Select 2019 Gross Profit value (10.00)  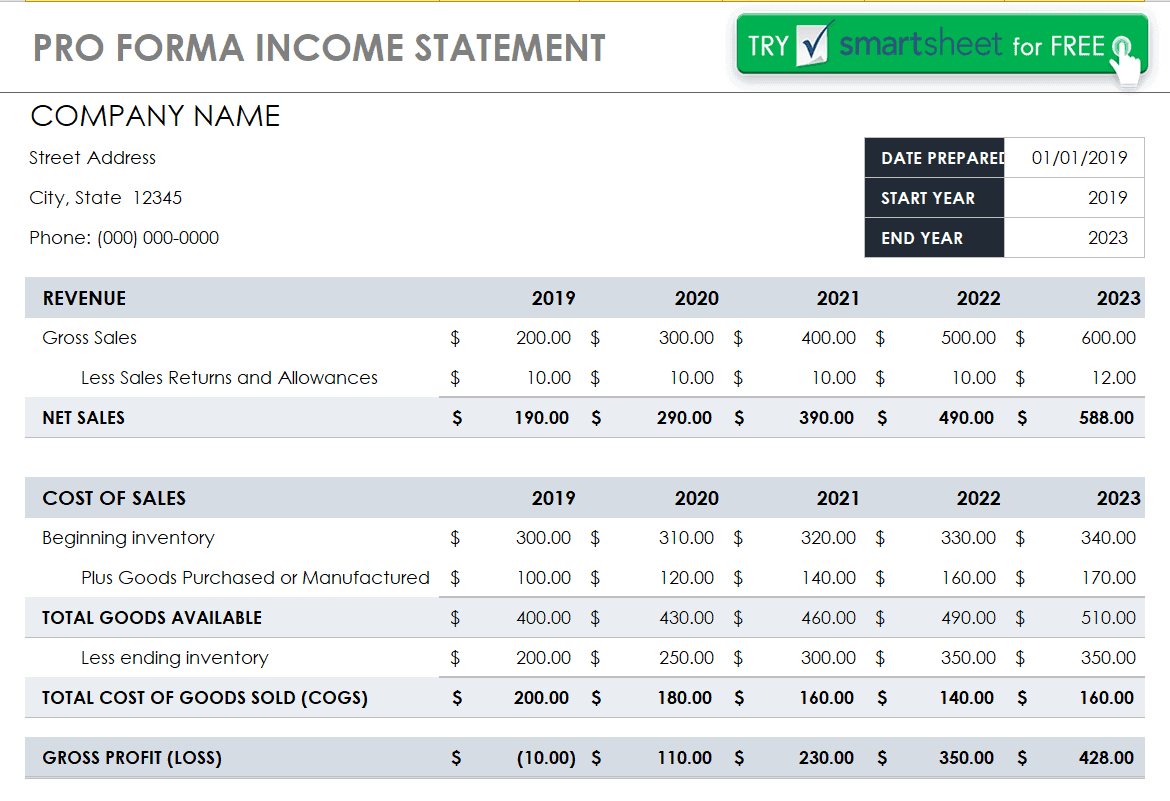click(x=546, y=758)
